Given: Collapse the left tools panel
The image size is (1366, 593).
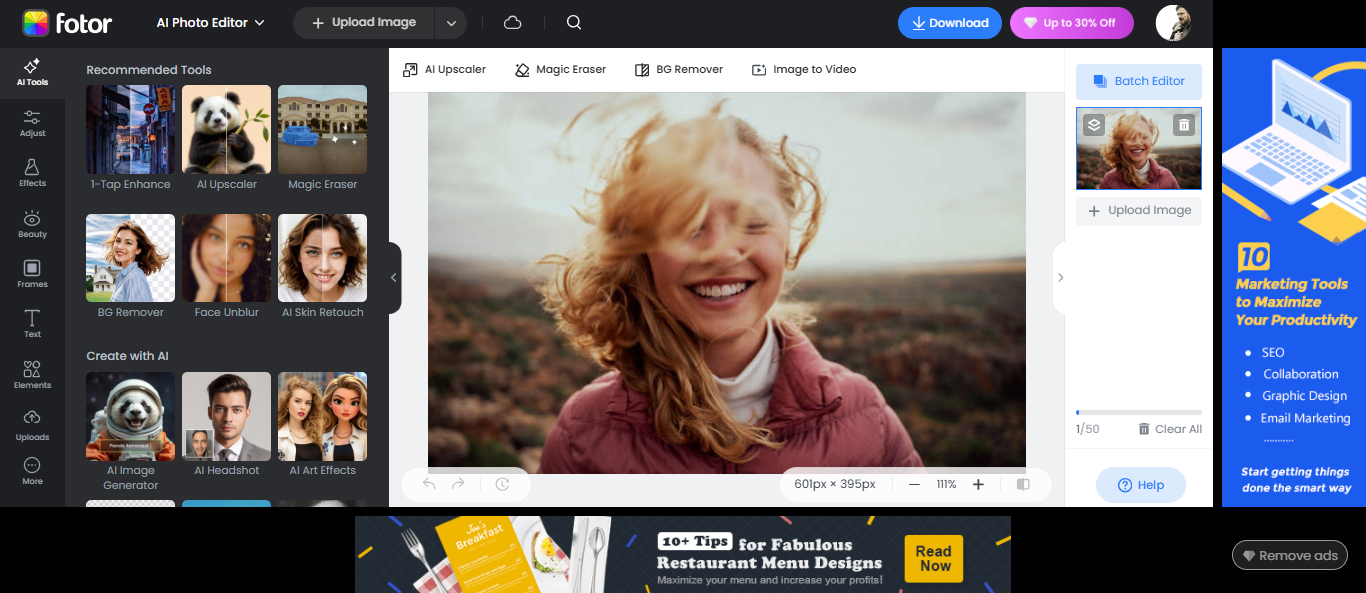Looking at the screenshot, I should 394,278.
